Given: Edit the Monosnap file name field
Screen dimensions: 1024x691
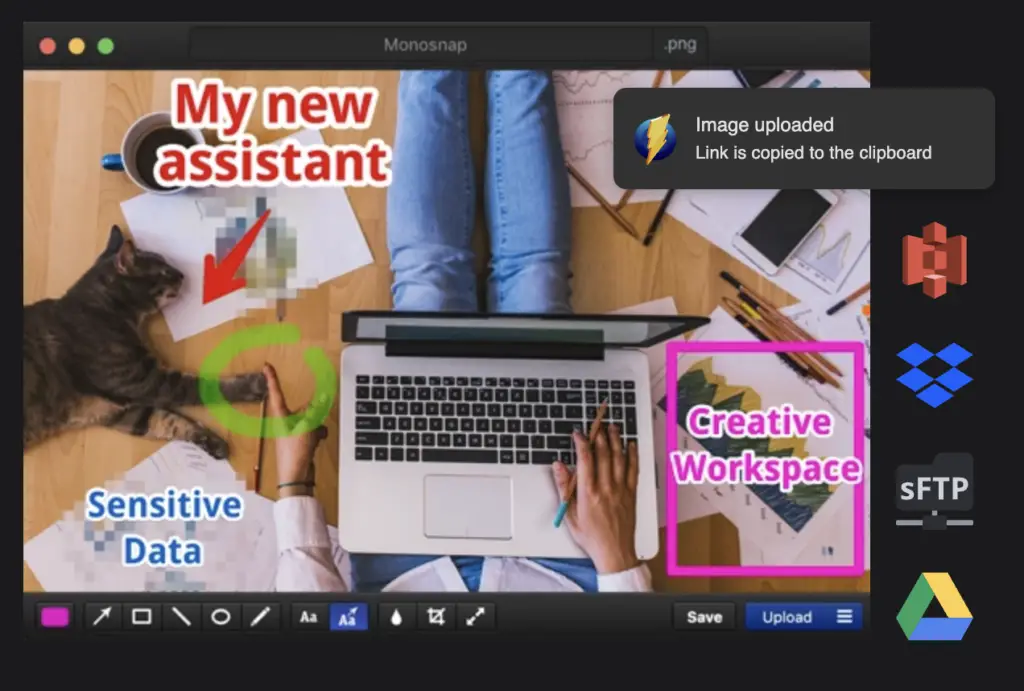Looking at the screenshot, I should (x=421, y=45).
